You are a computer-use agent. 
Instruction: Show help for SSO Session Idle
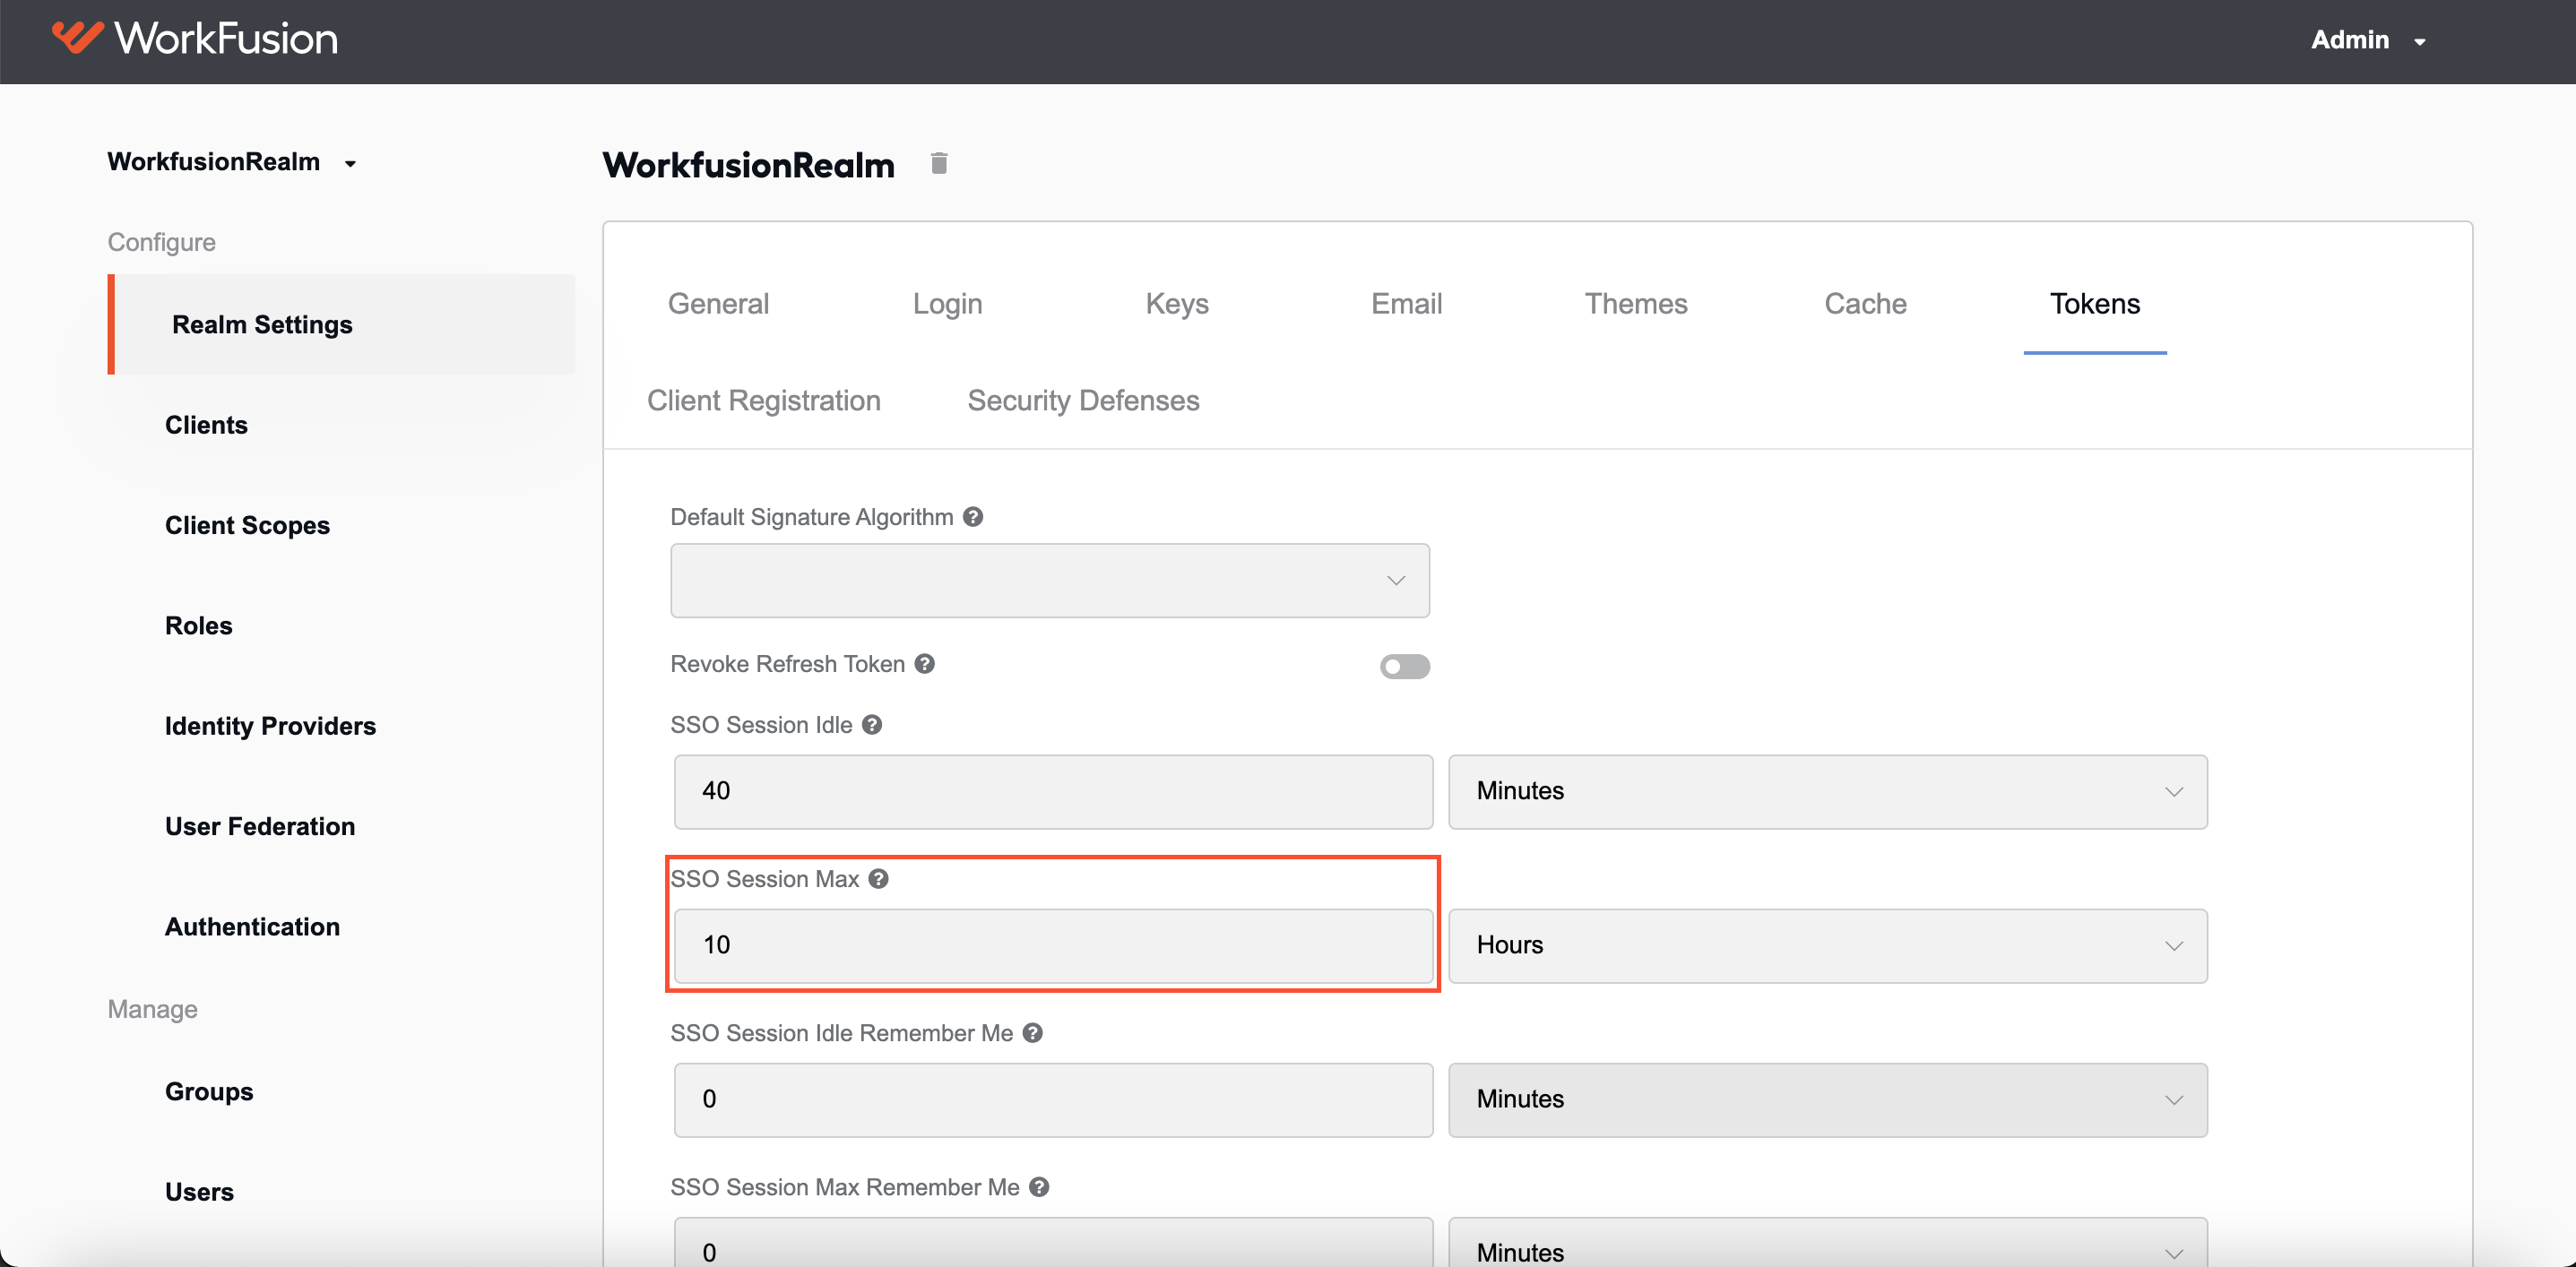pos(872,725)
